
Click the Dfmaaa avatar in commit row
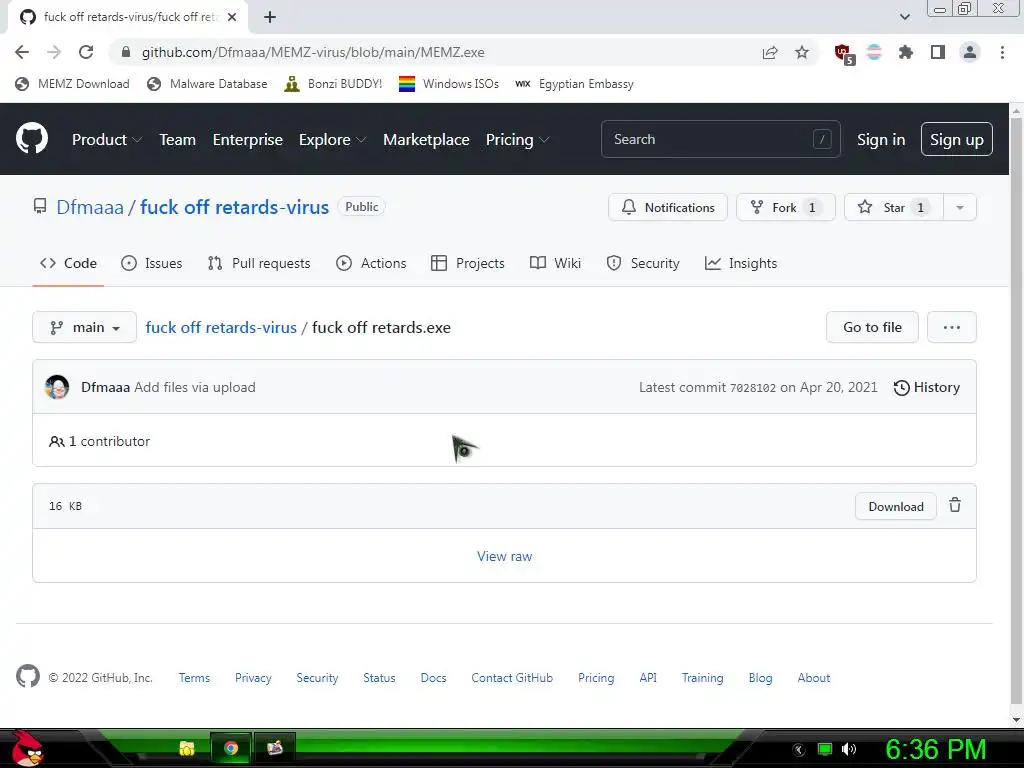[x=57, y=387]
